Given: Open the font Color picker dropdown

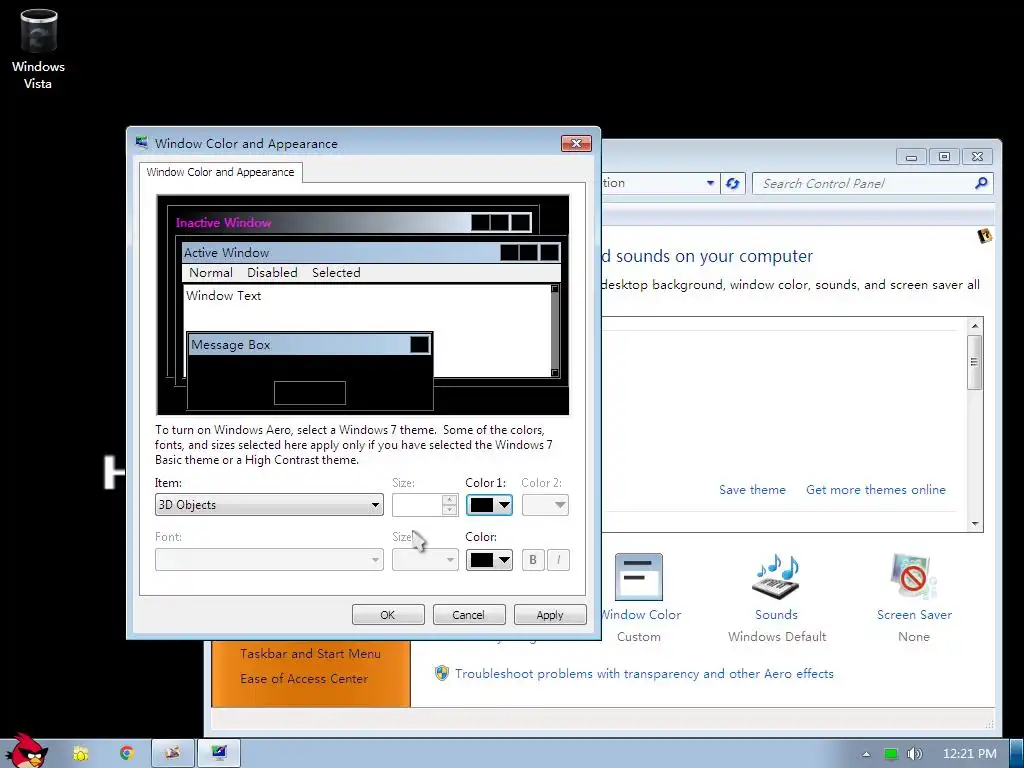Looking at the screenshot, I should (489, 560).
